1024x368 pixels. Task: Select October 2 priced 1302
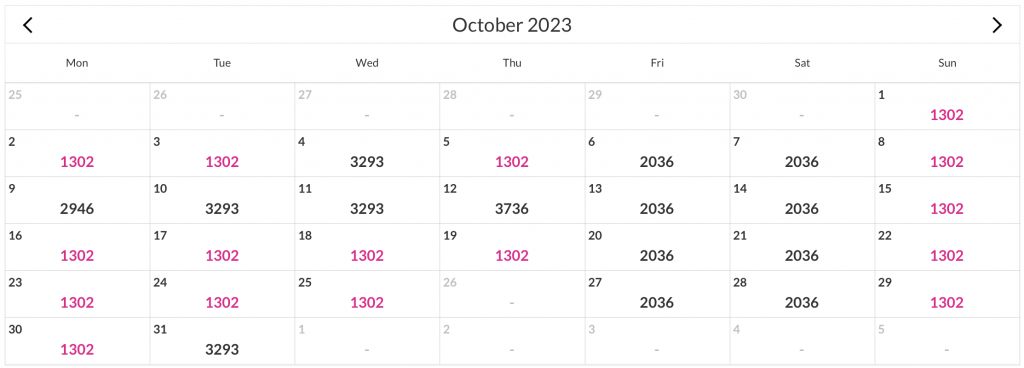[77, 153]
